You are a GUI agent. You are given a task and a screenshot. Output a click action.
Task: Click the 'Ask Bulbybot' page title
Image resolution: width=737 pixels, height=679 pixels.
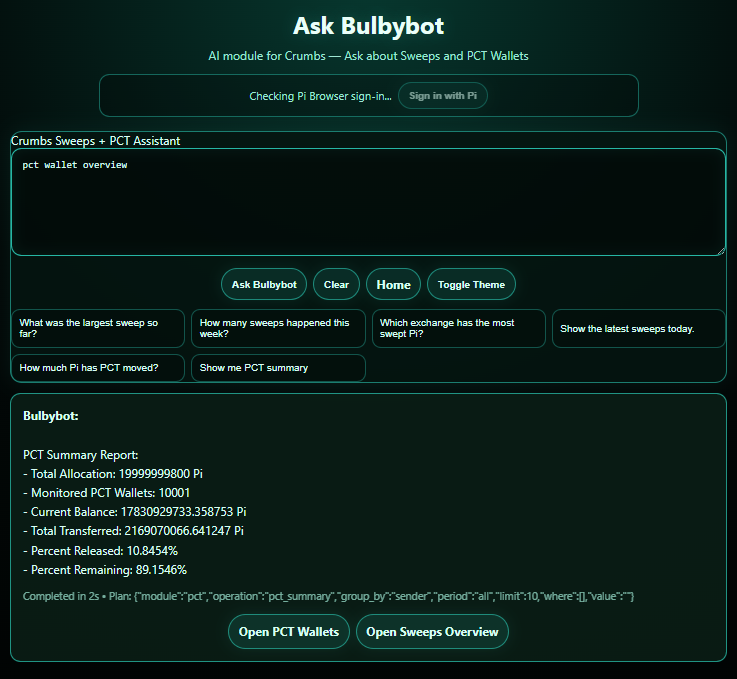coord(368,26)
